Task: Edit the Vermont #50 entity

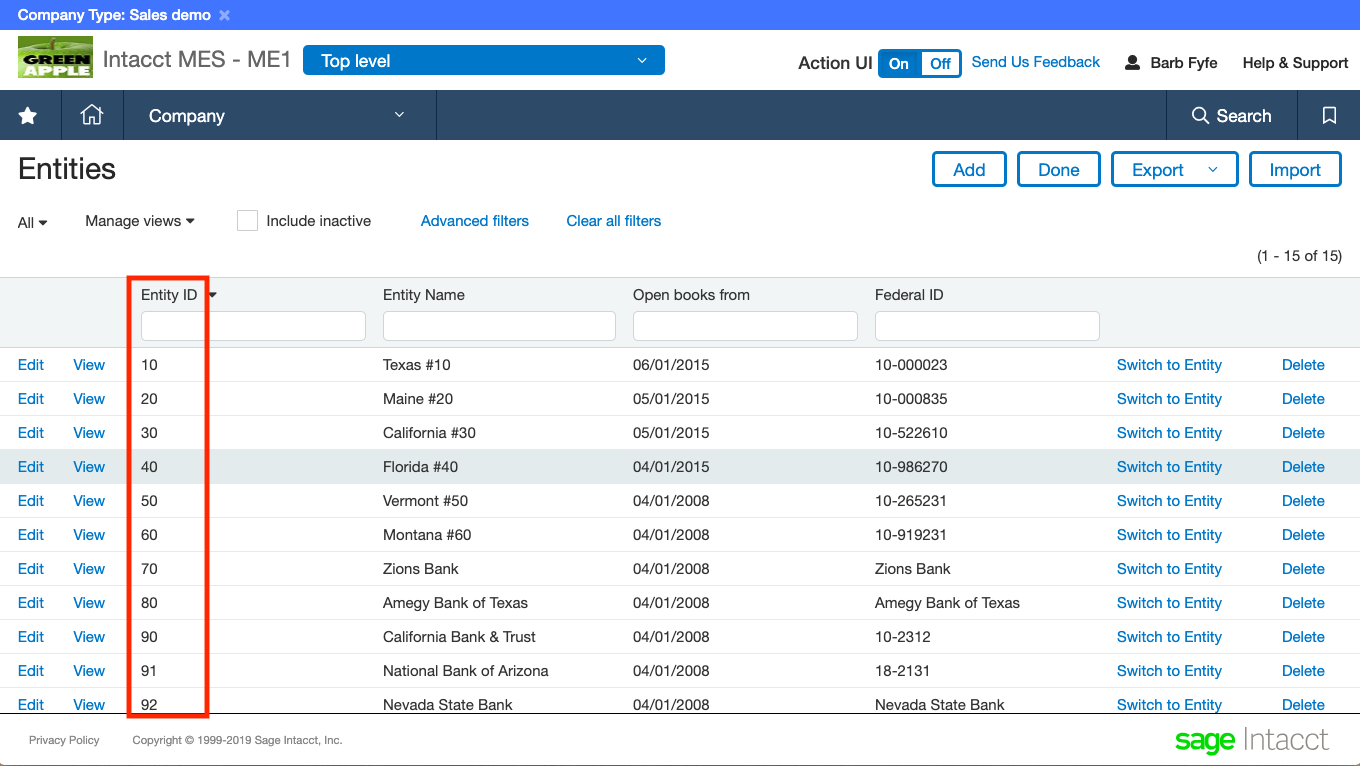Action: [x=31, y=501]
